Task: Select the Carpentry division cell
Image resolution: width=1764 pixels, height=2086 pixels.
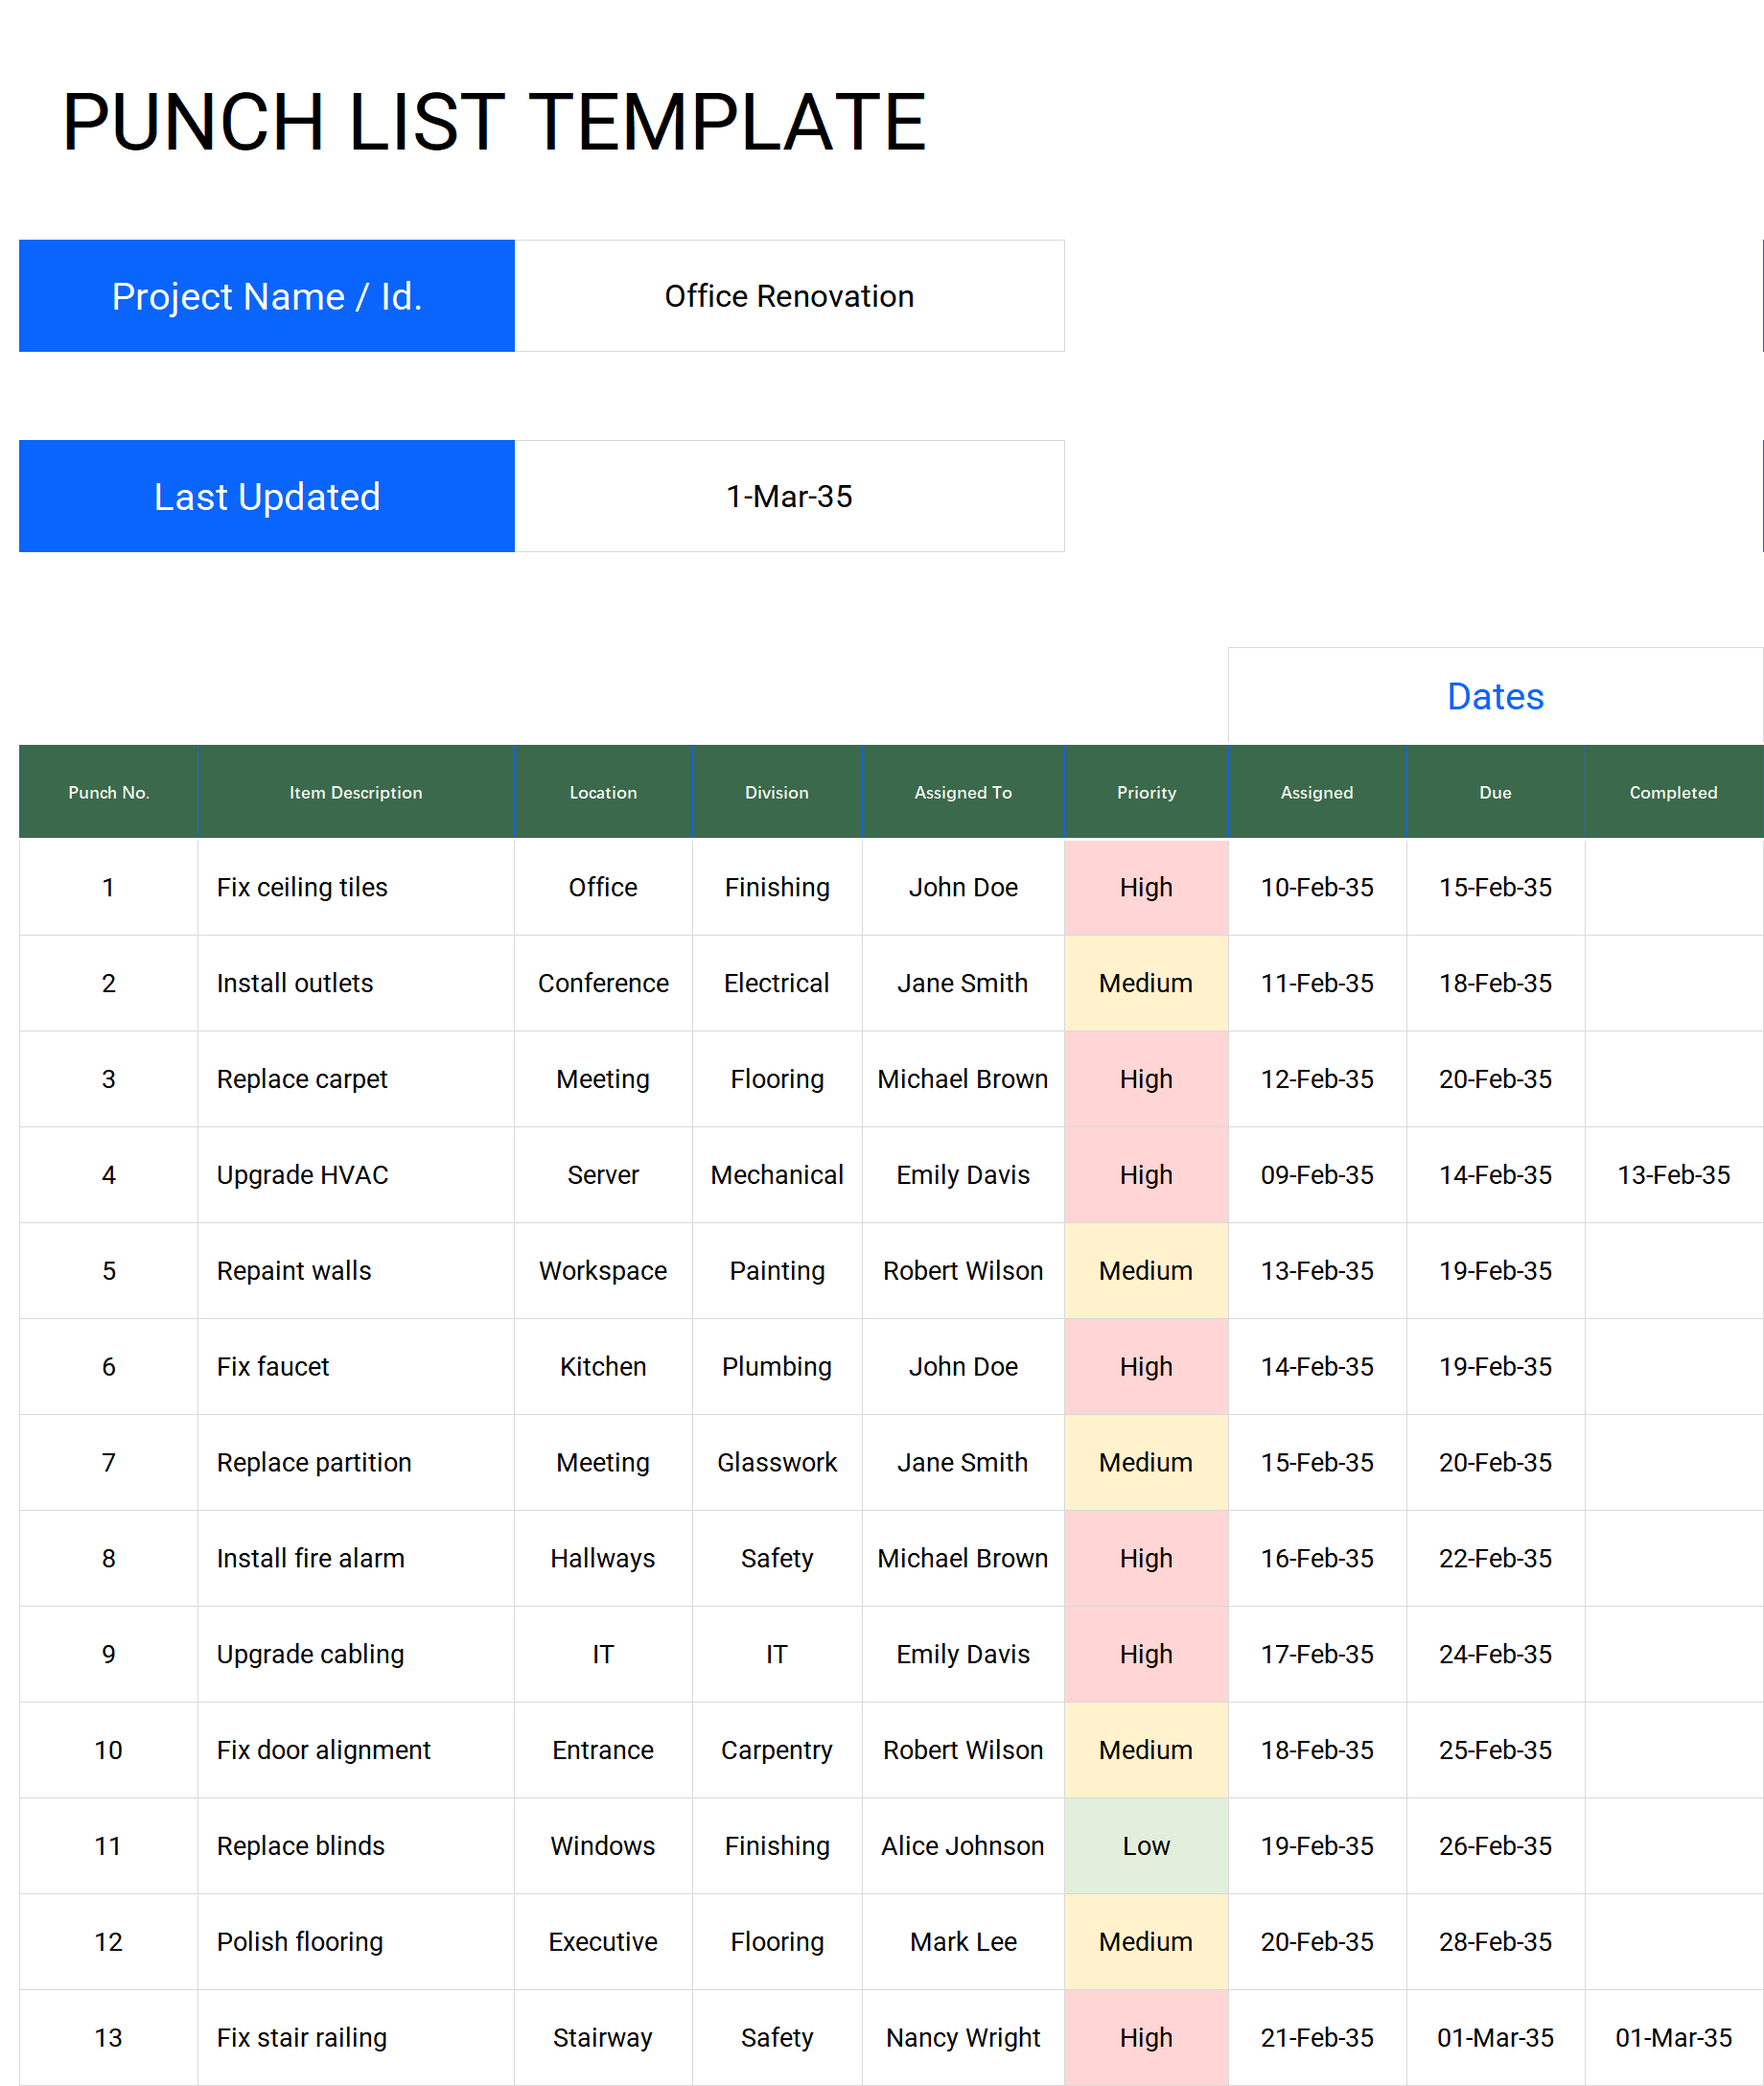Action: pos(777,1750)
